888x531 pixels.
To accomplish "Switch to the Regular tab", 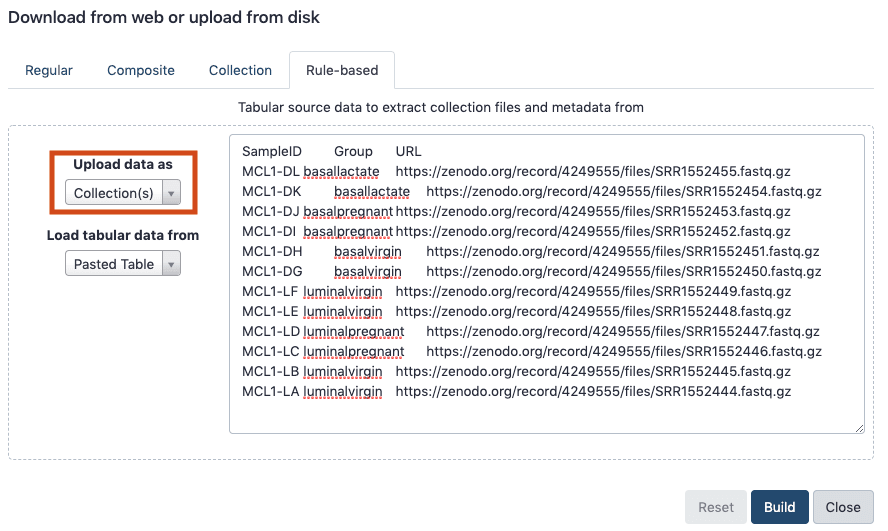I will (x=49, y=70).
